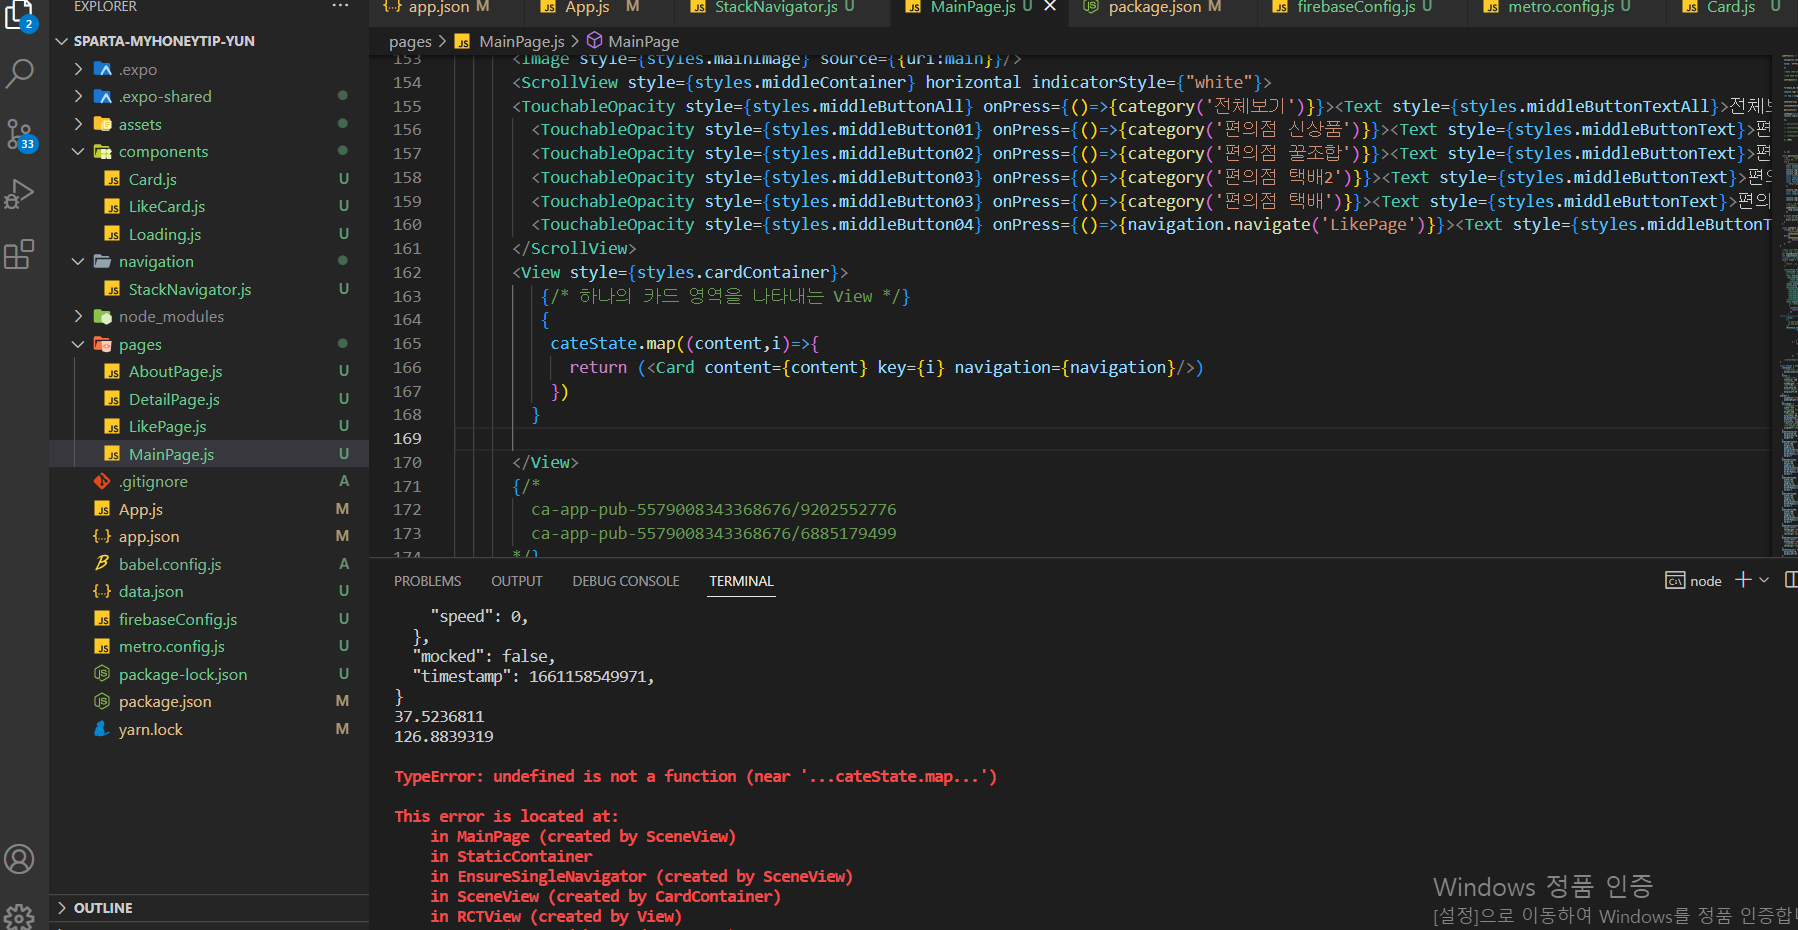Open the Extensions view
The height and width of the screenshot is (930, 1798).
(19, 255)
